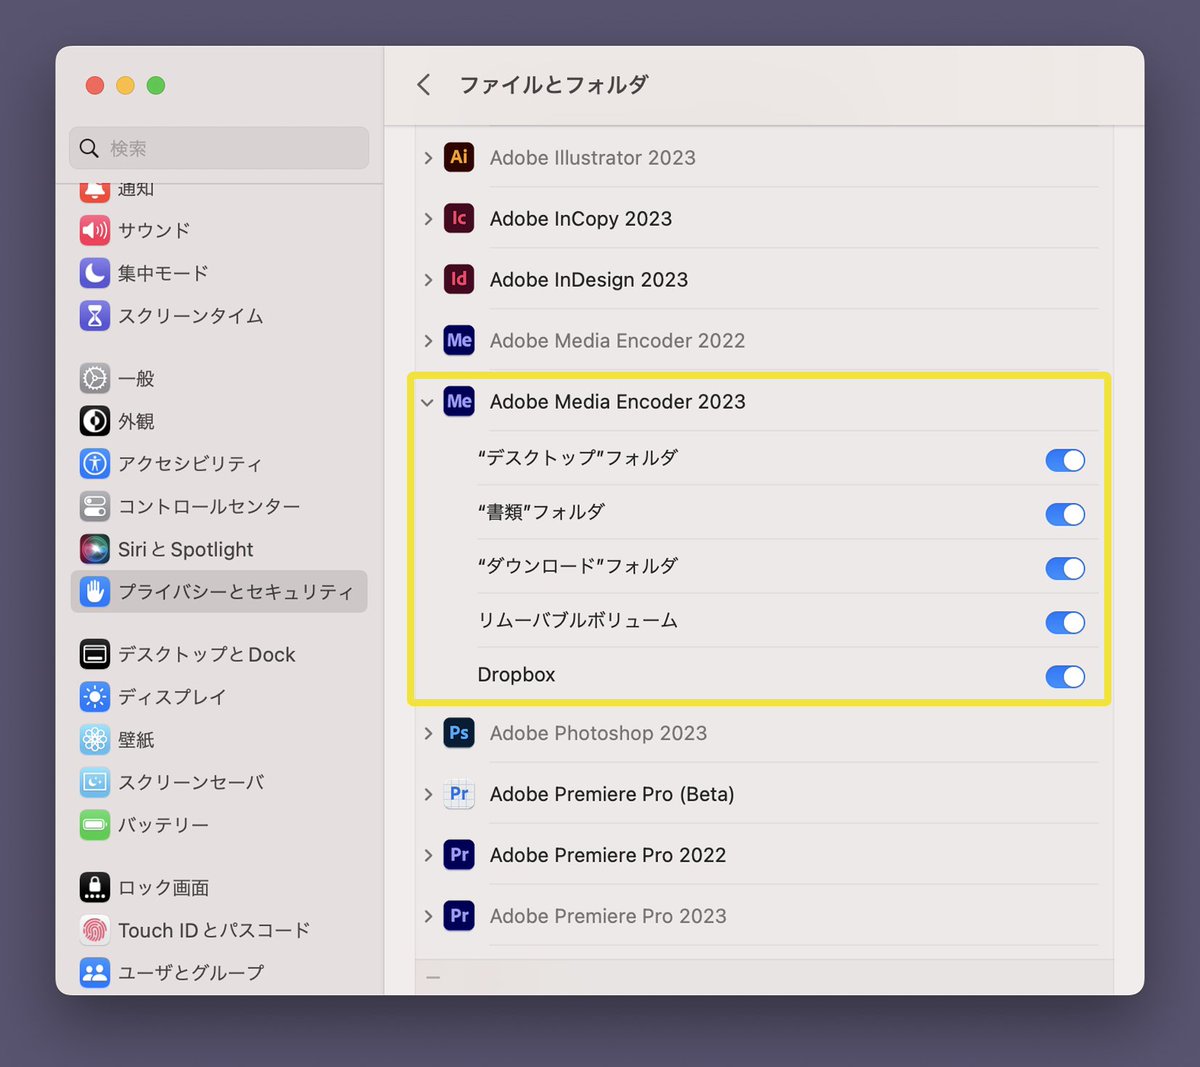Click the Adobe InDesign 2023 app icon
Screen dimensions: 1200x1067
(459, 279)
